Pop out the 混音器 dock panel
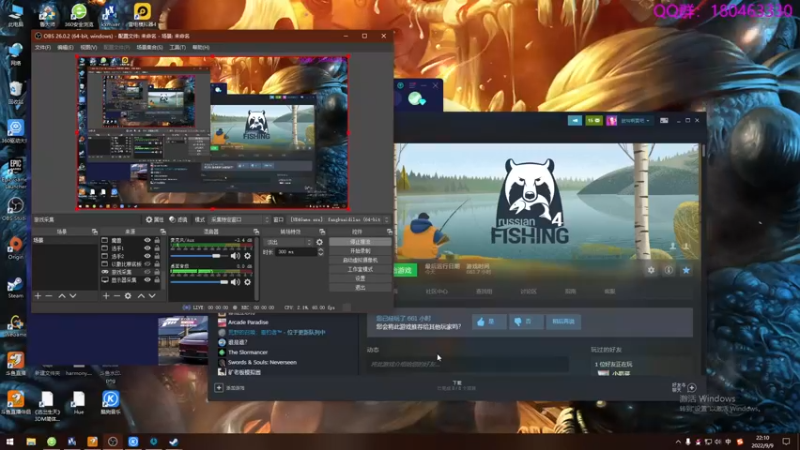 tap(256, 232)
